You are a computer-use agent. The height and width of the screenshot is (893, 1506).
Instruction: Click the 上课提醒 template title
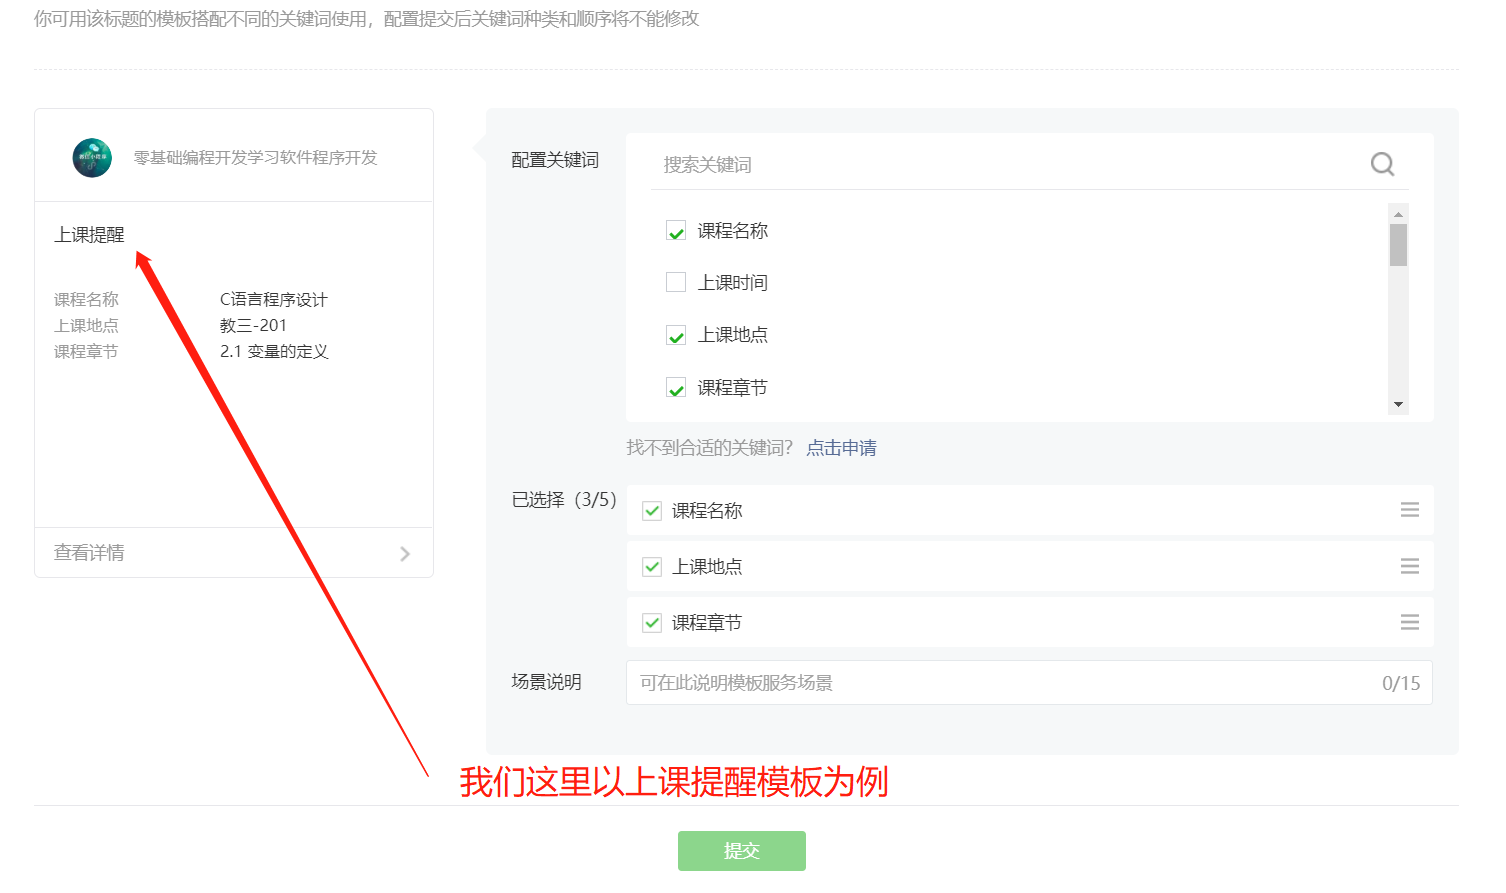click(x=89, y=235)
